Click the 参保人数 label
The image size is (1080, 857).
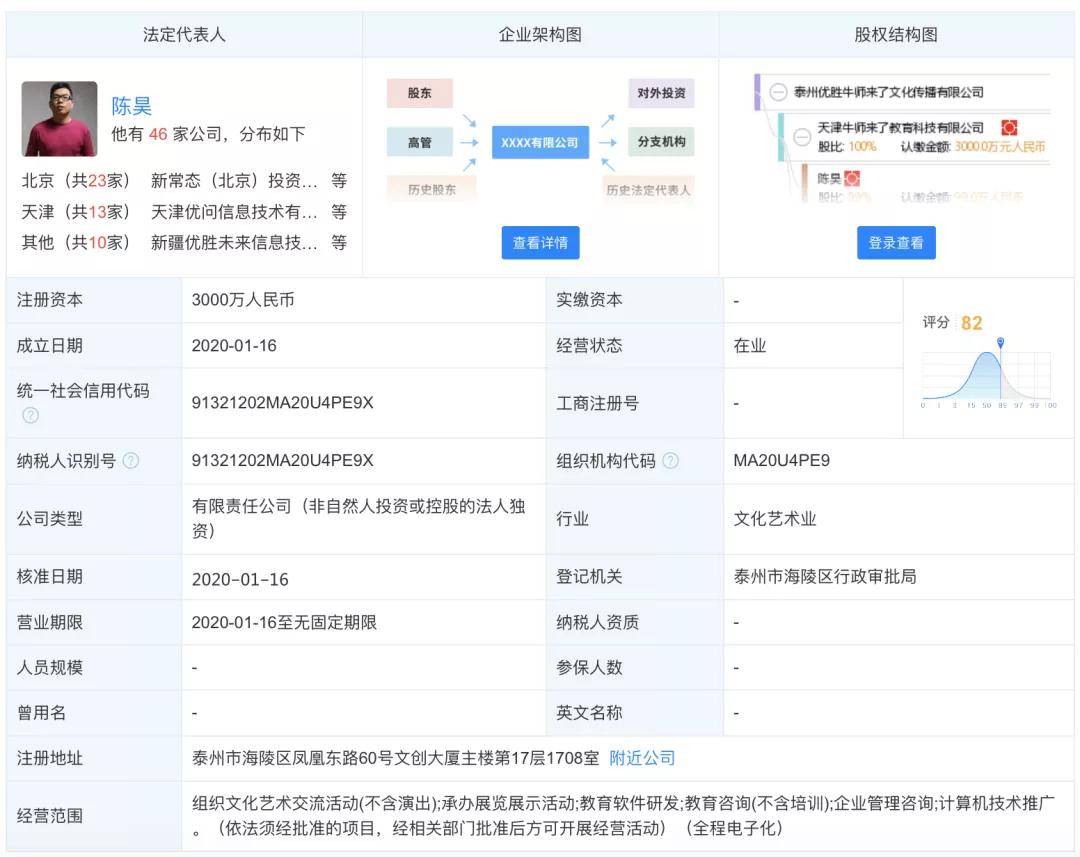click(589, 667)
